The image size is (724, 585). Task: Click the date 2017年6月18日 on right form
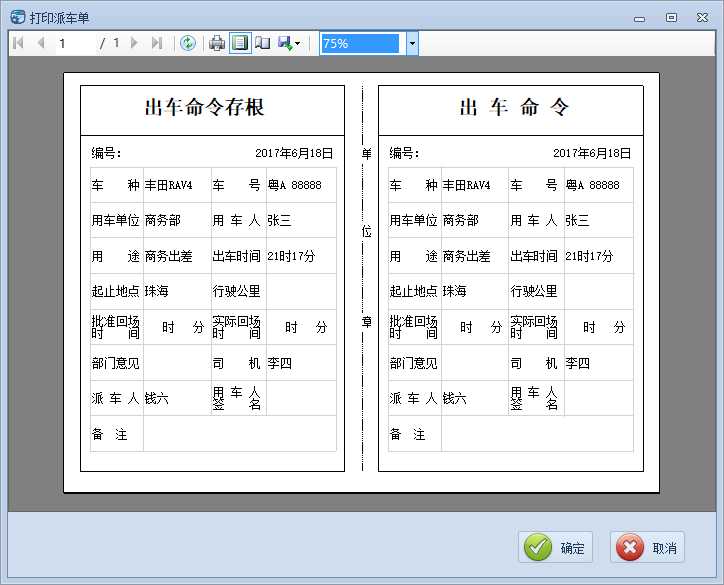click(x=592, y=153)
